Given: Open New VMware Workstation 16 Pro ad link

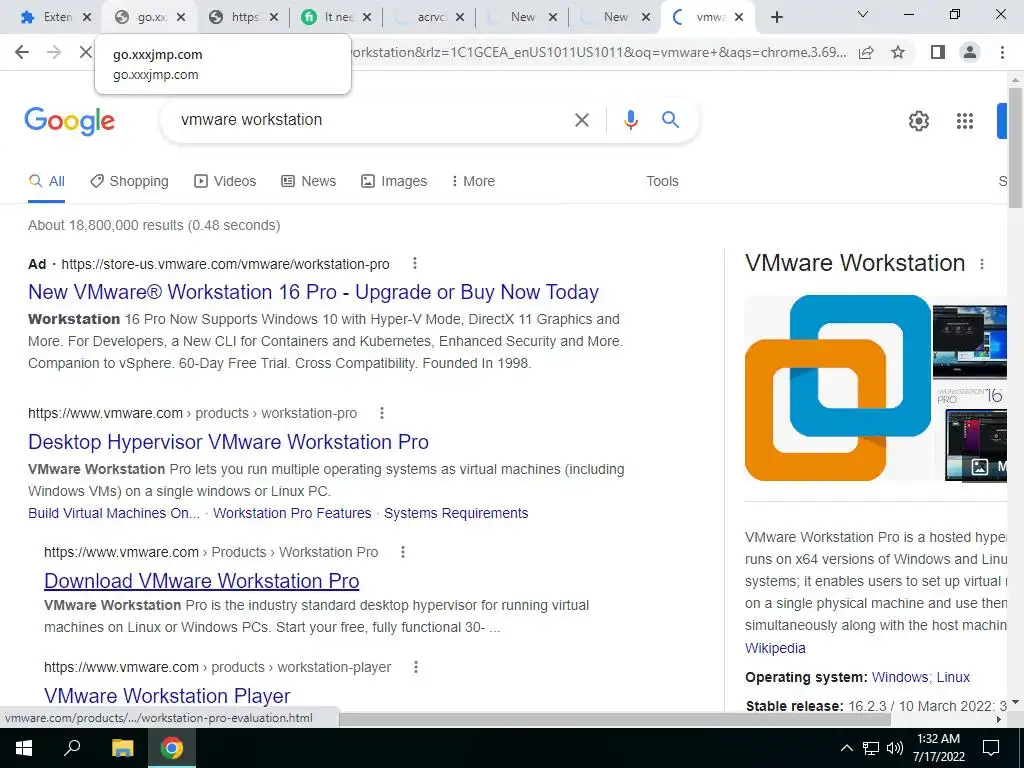Looking at the screenshot, I should pyautogui.click(x=313, y=292).
